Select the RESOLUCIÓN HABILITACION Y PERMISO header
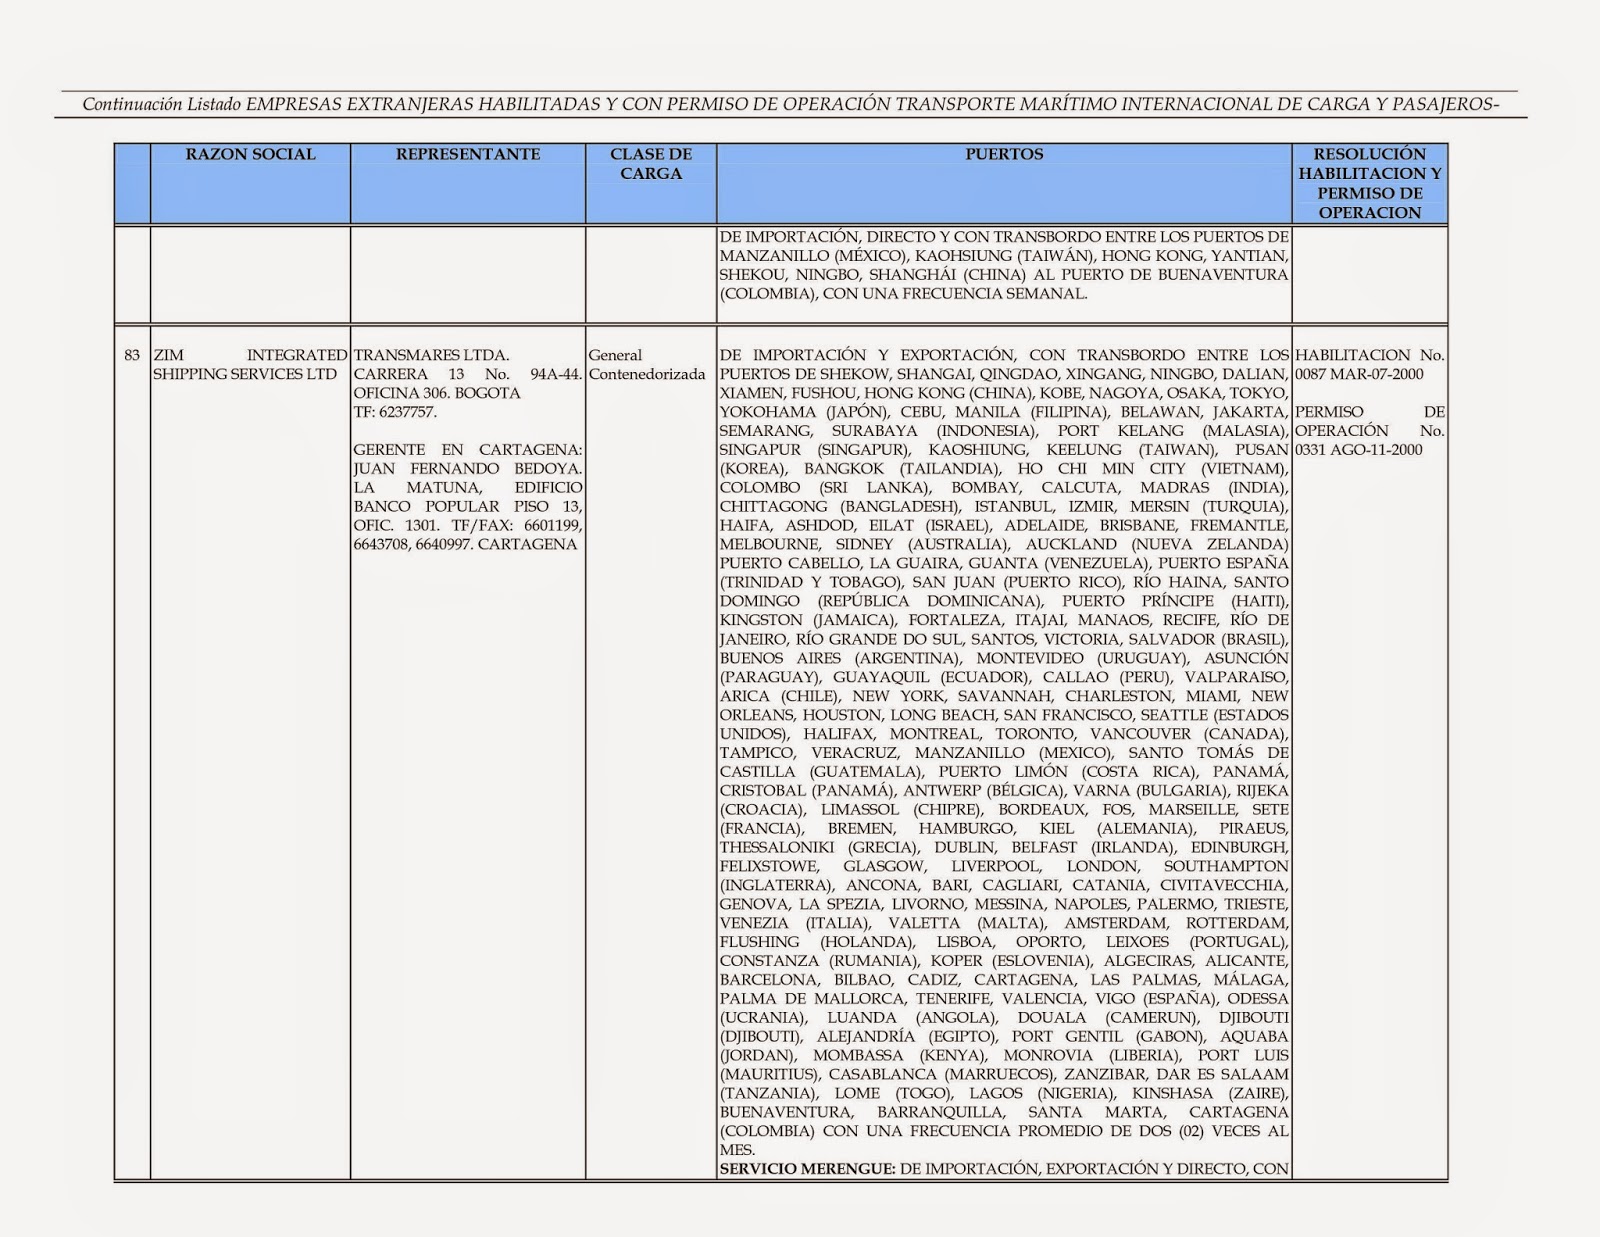Viewport: 1600px width, 1237px height. click(x=1370, y=184)
